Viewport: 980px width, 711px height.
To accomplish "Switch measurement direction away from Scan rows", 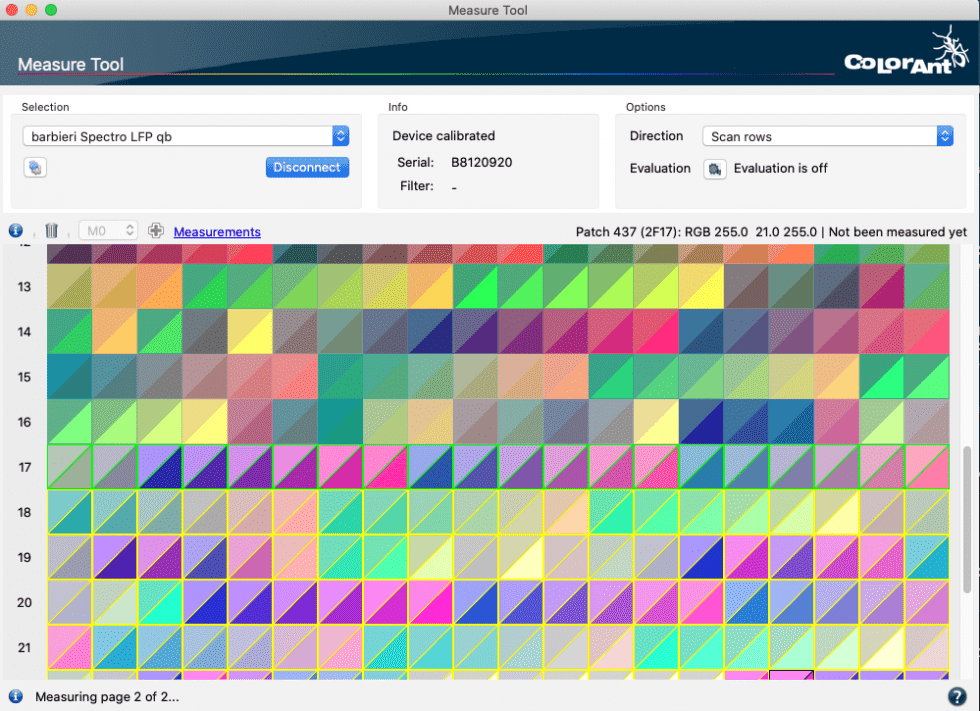I will 944,135.
